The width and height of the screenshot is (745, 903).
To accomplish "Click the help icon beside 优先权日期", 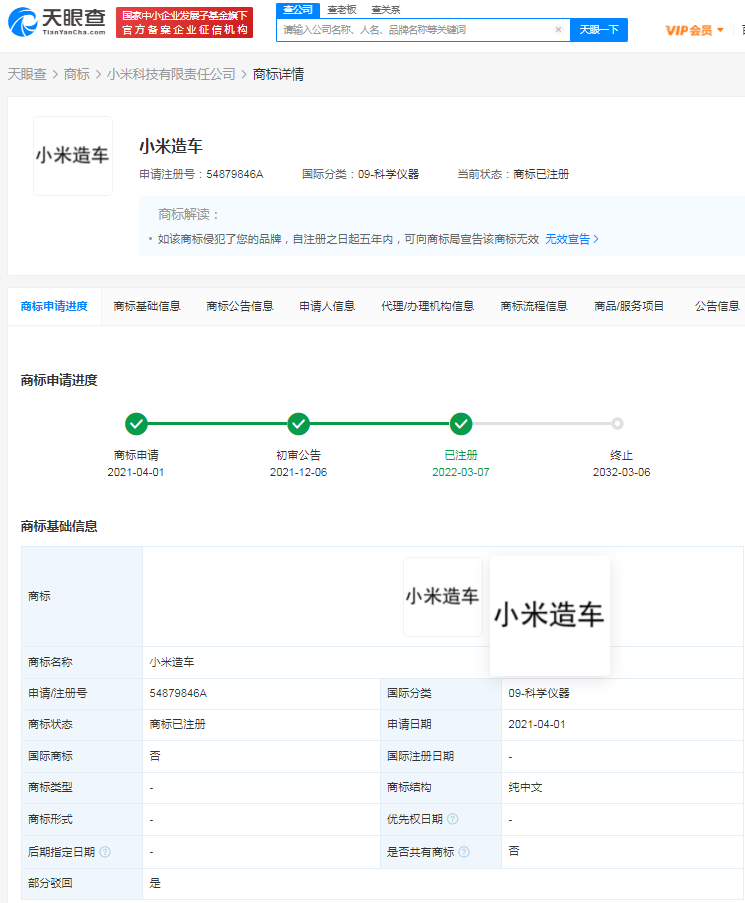I will tap(453, 819).
